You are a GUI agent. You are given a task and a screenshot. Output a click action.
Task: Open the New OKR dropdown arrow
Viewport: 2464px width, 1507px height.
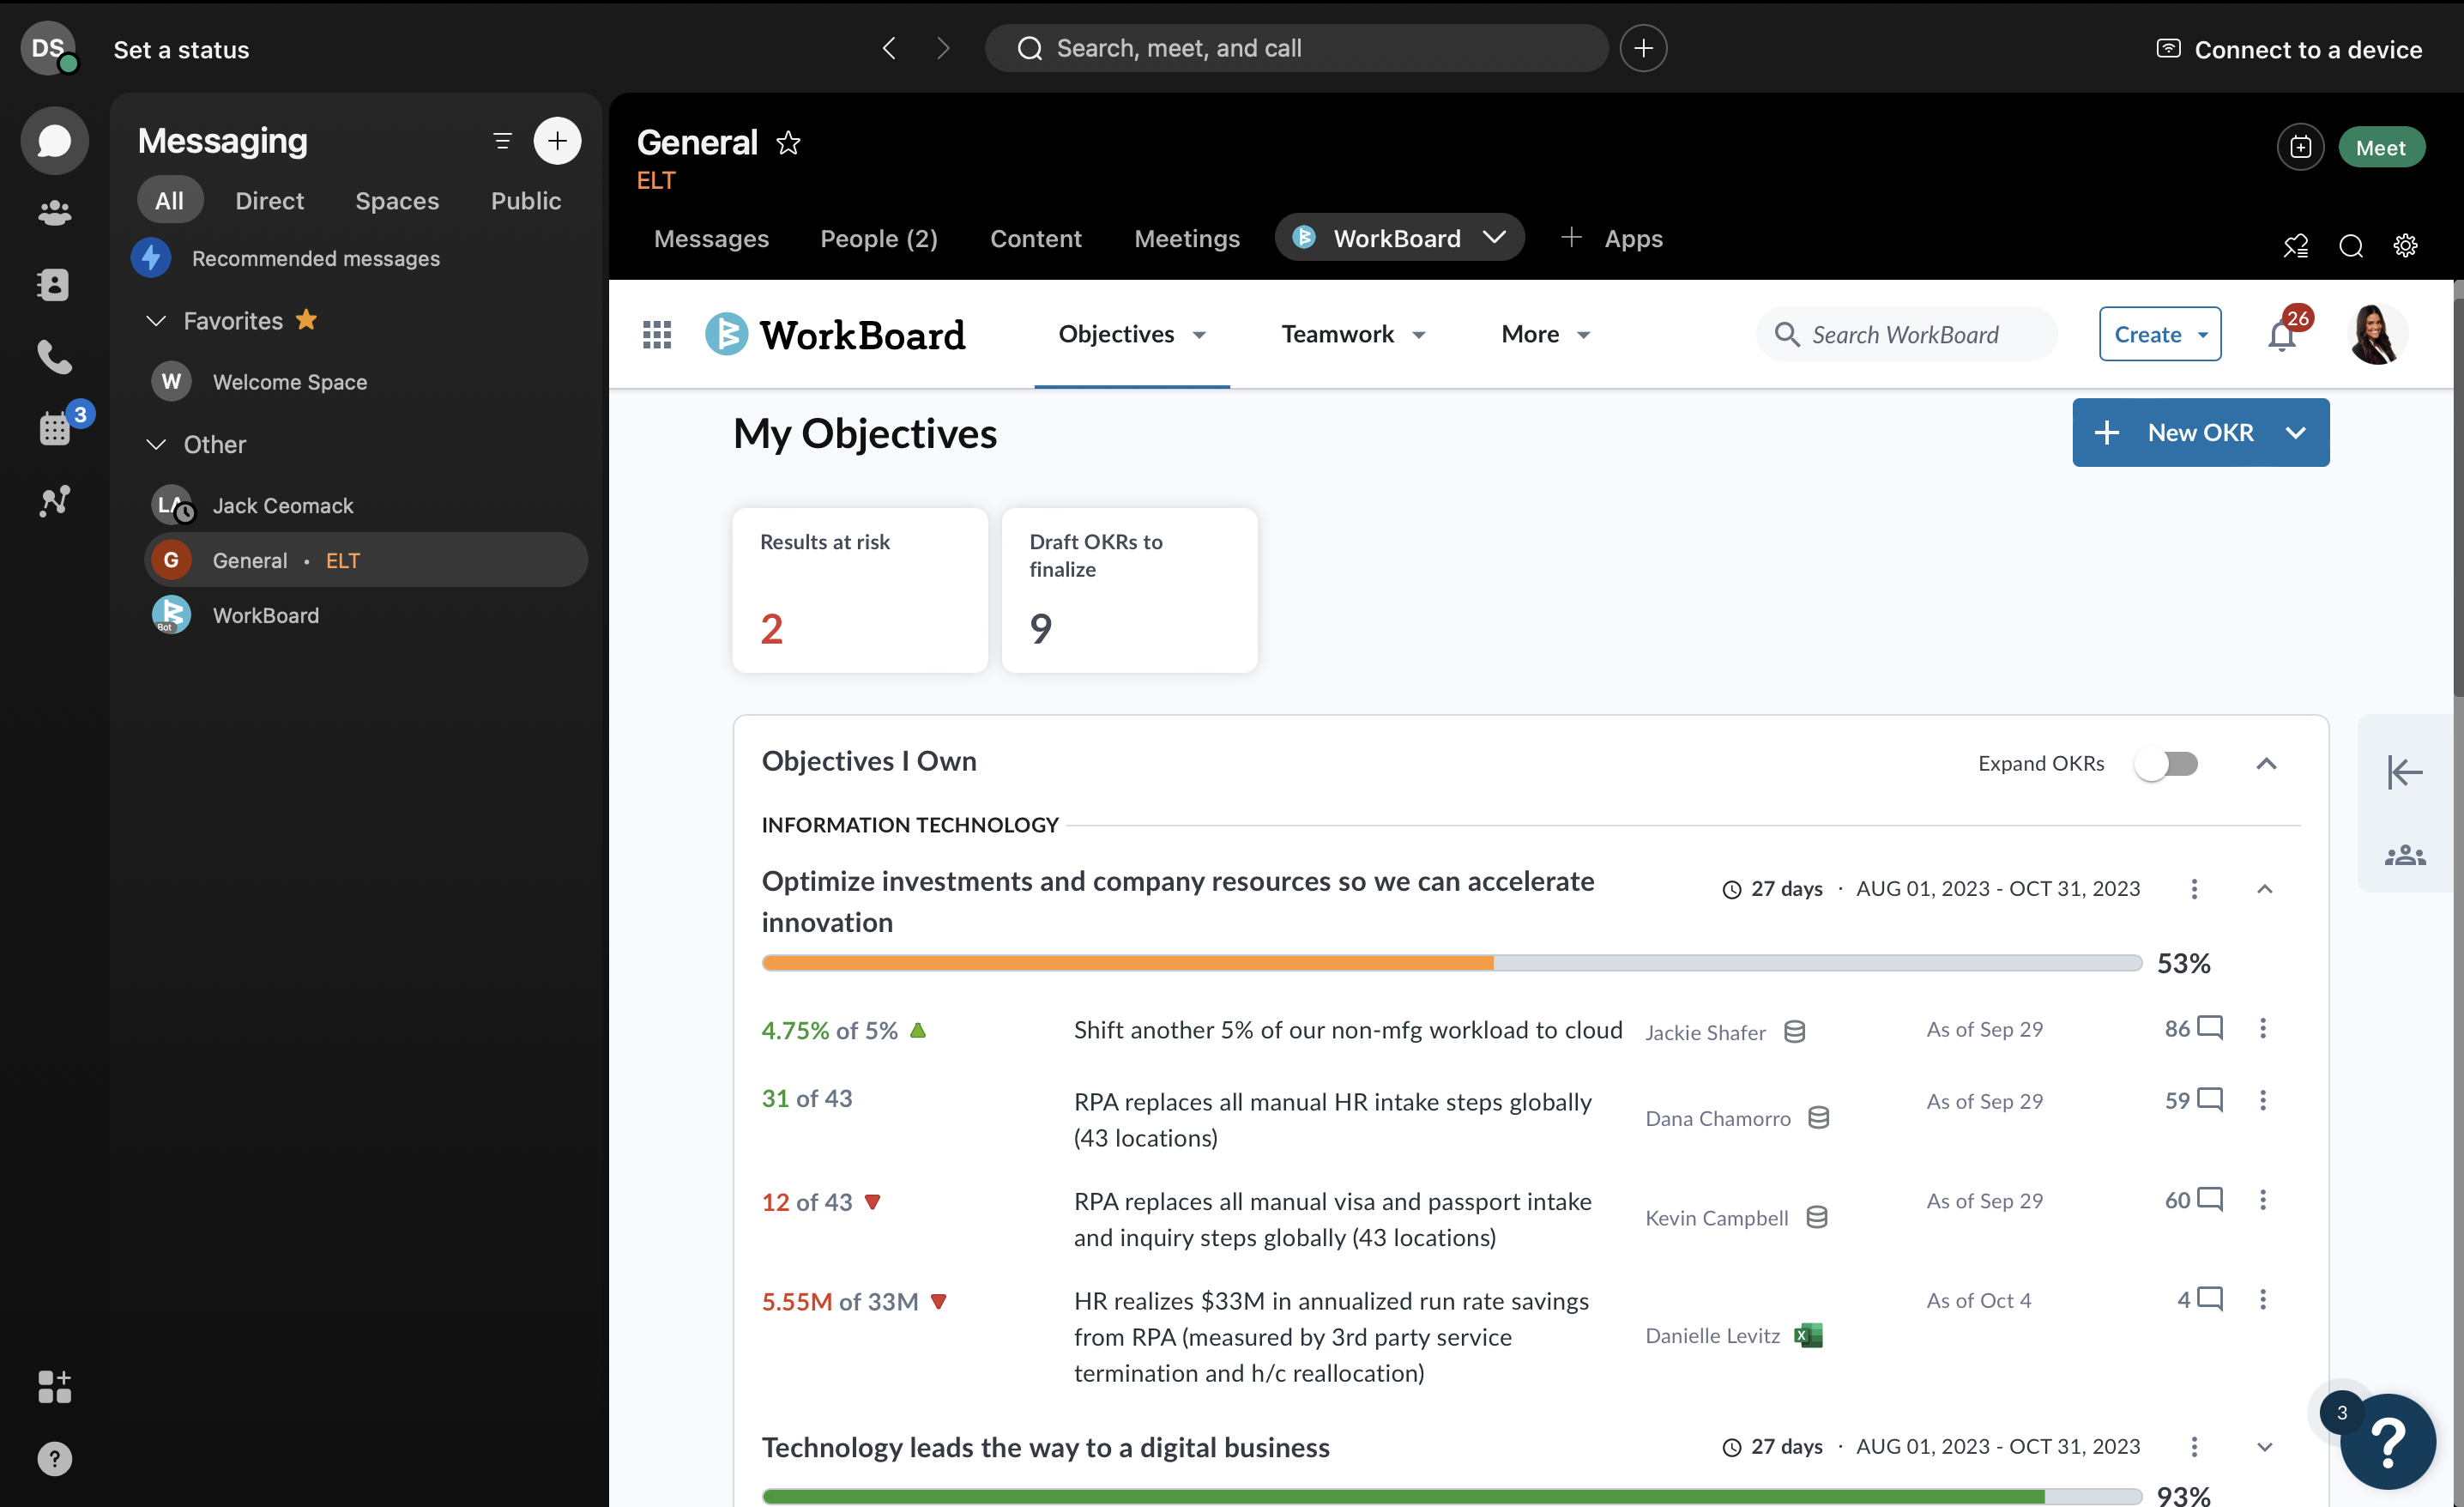(x=2295, y=433)
